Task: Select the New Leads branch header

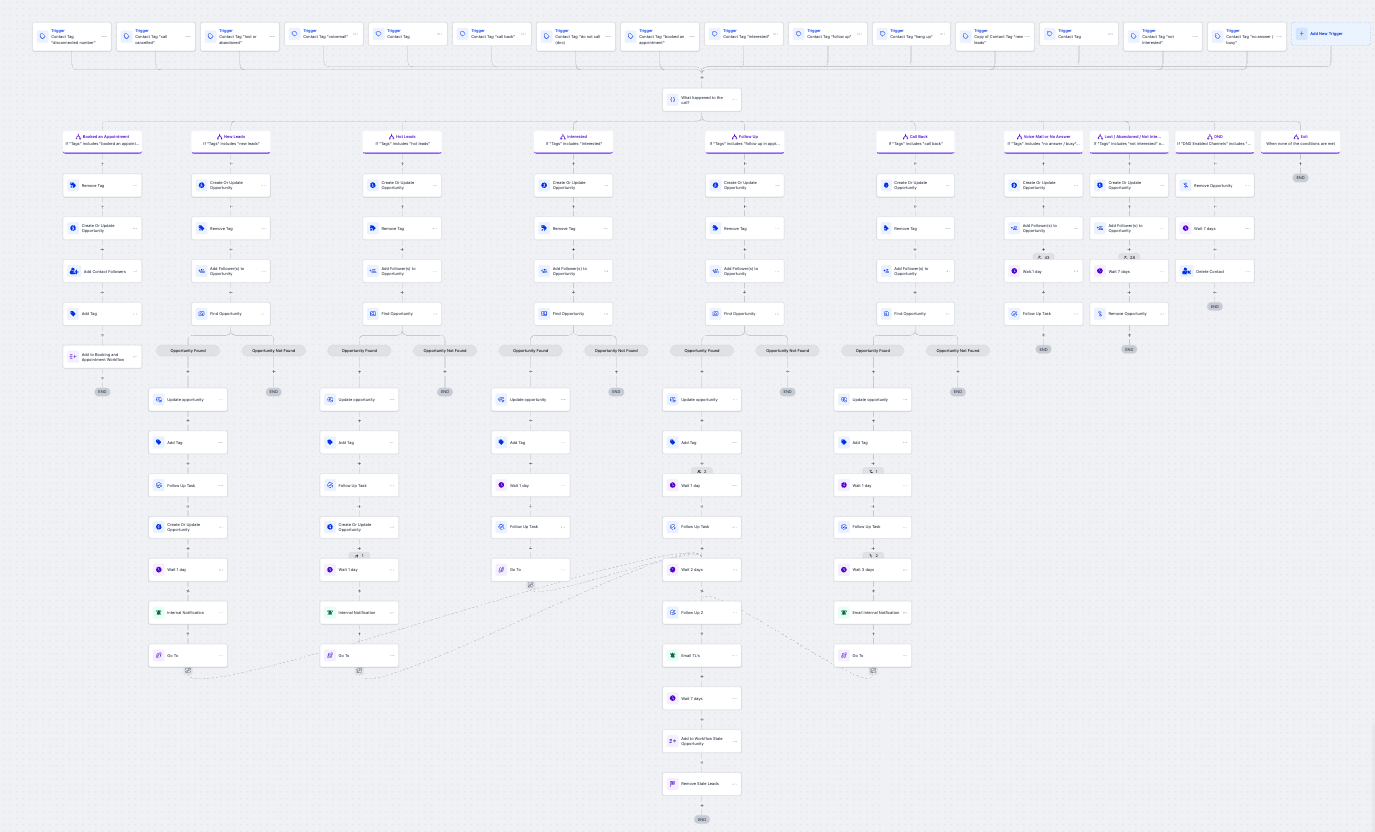Action: [x=231, y=140]
